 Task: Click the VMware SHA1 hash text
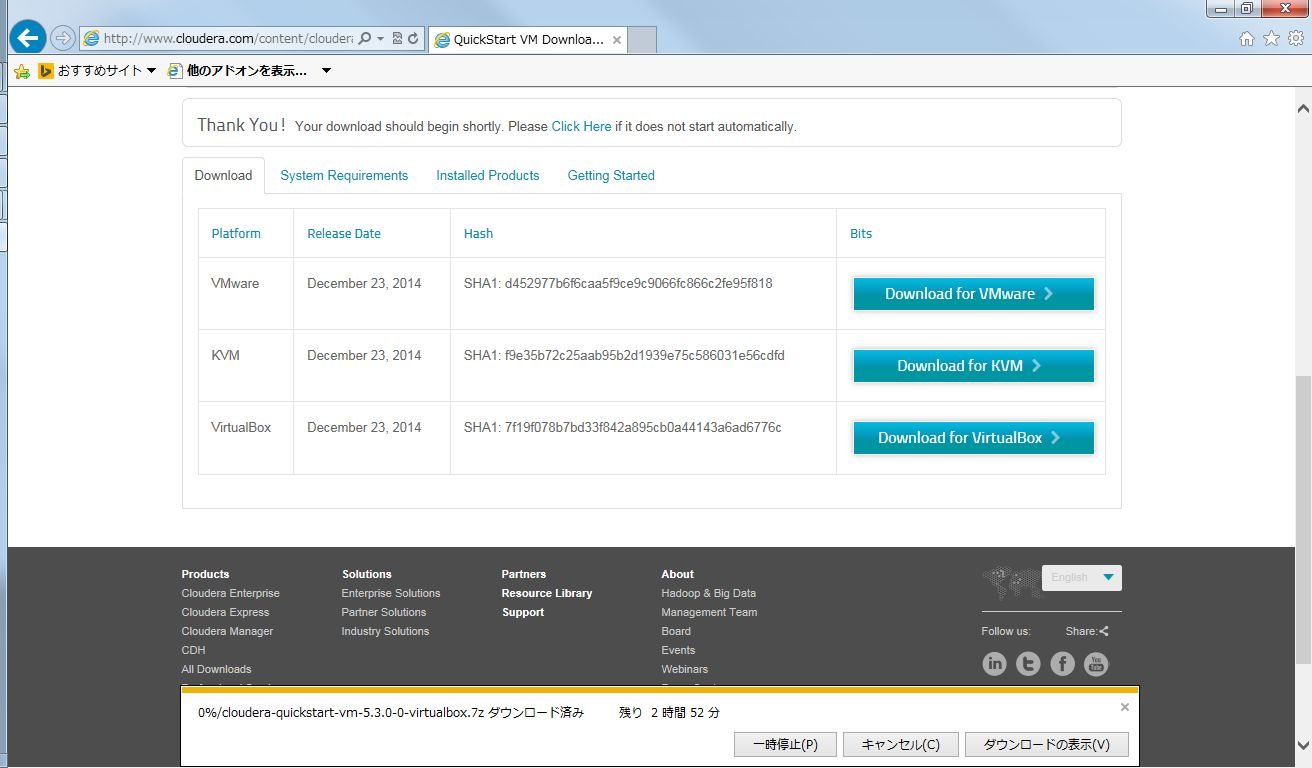click(618, 283)
